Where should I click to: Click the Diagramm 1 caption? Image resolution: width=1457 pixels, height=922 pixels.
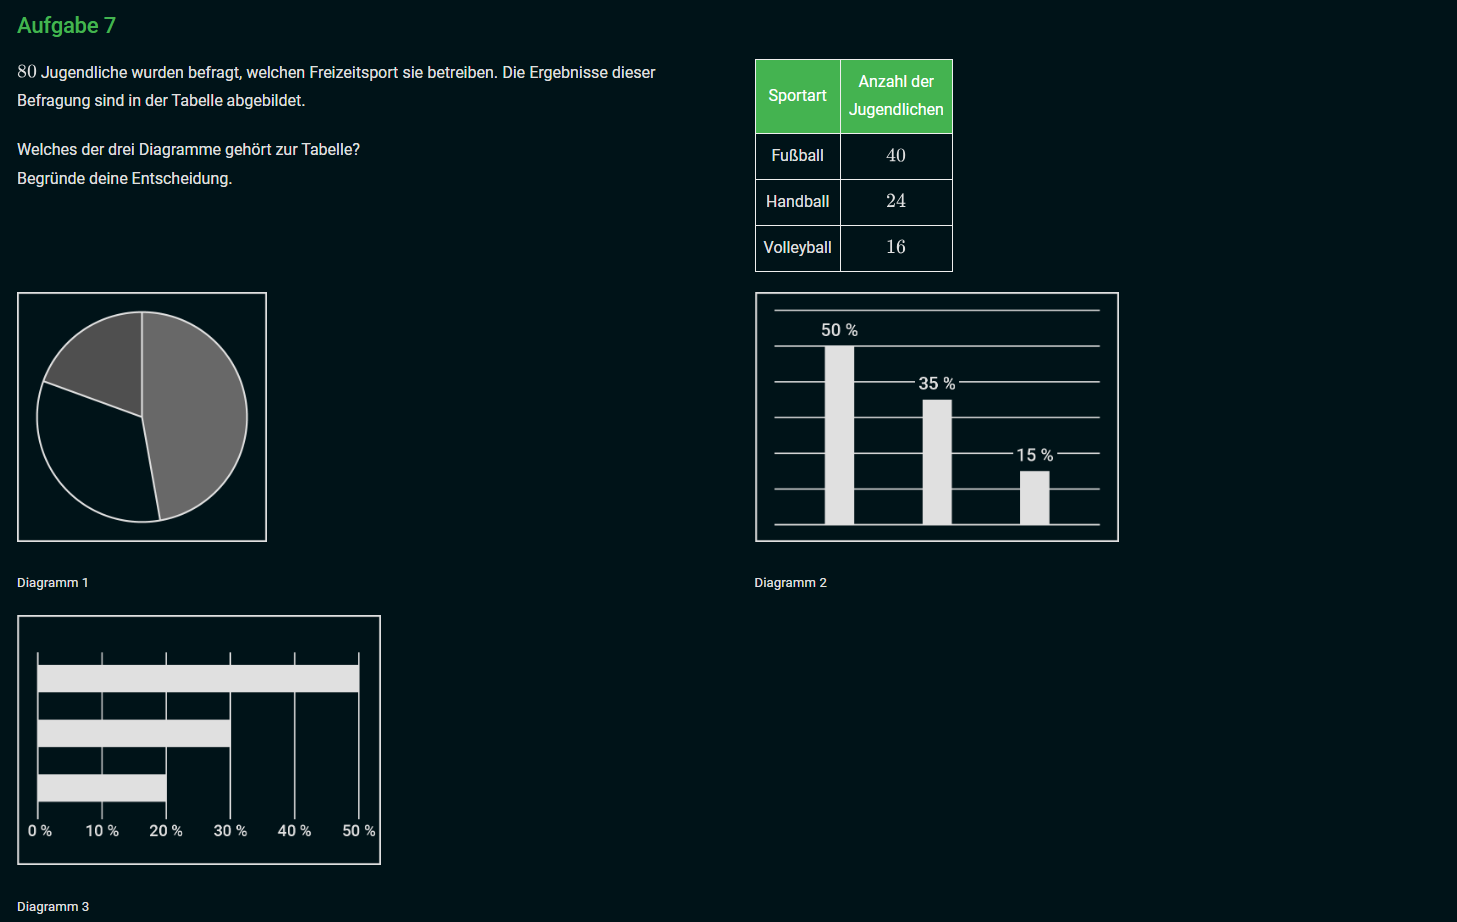point(53,583)
